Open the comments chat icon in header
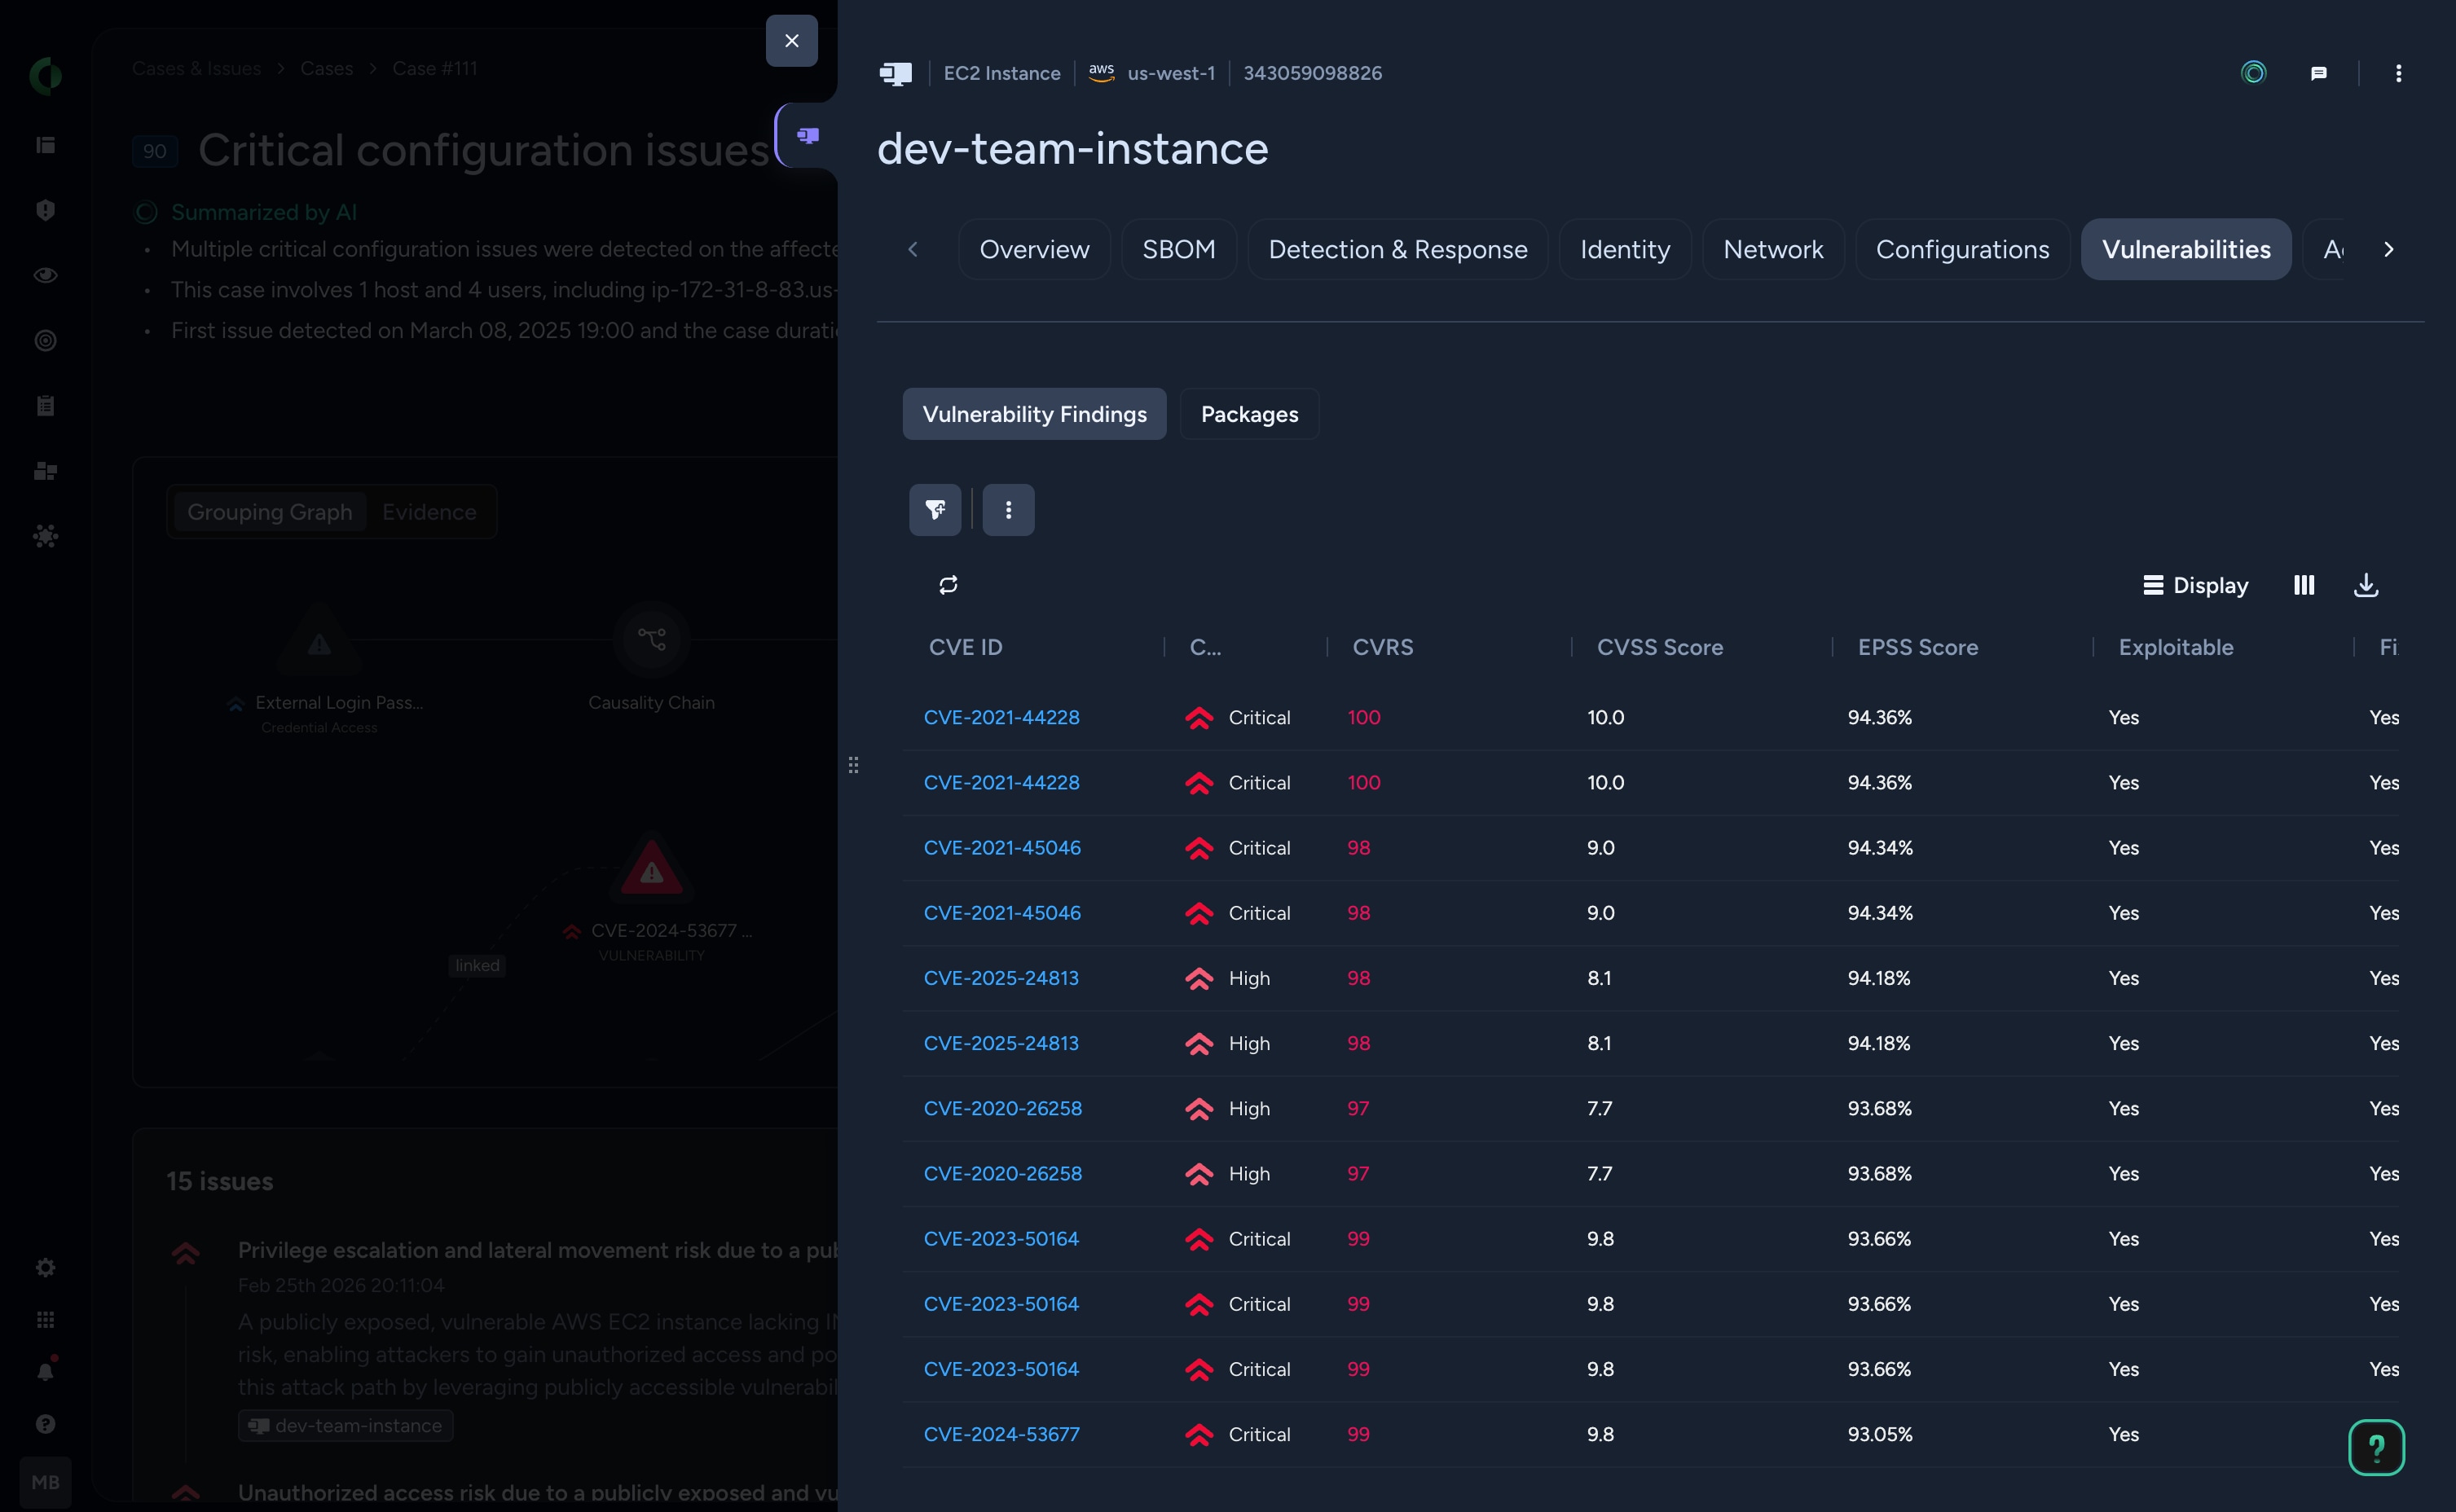2456x1512 pixels. click(2318, 73)
